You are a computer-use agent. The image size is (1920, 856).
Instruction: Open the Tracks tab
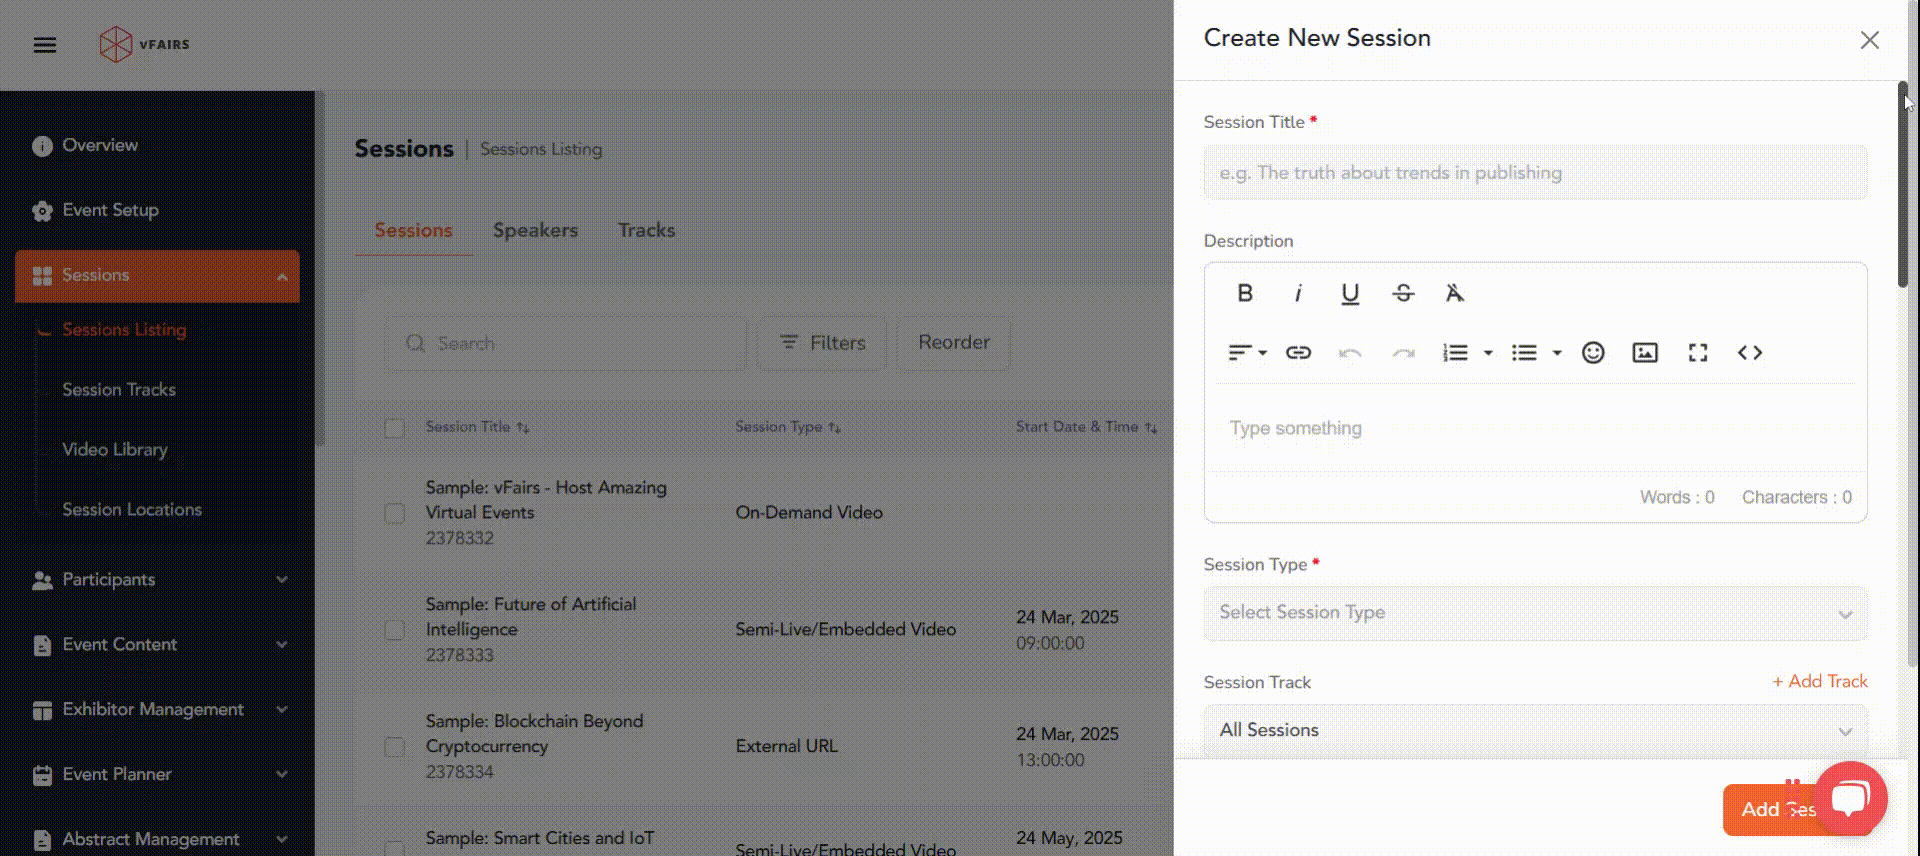(x=646, y=230)
